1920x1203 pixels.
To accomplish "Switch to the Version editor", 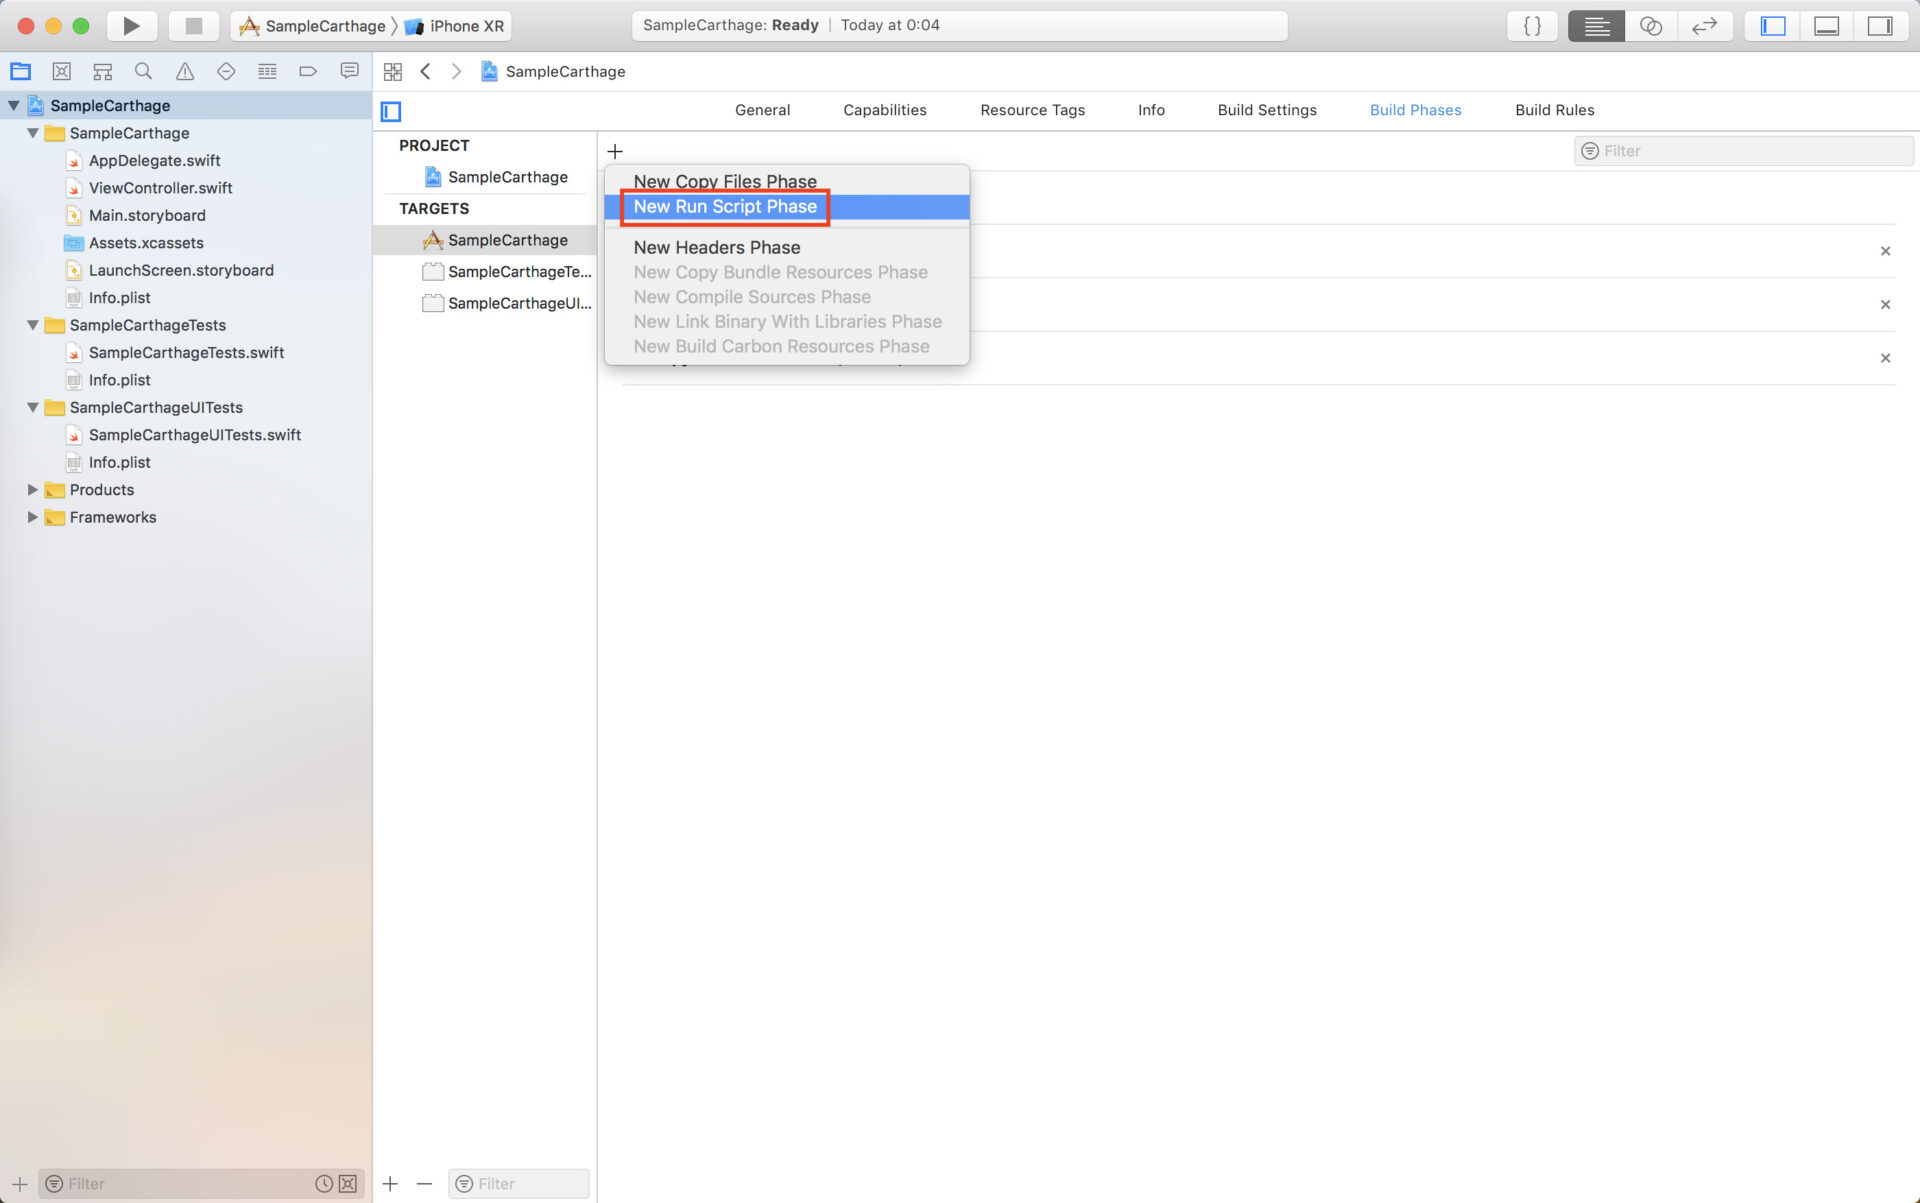I will pos(1704,26).
